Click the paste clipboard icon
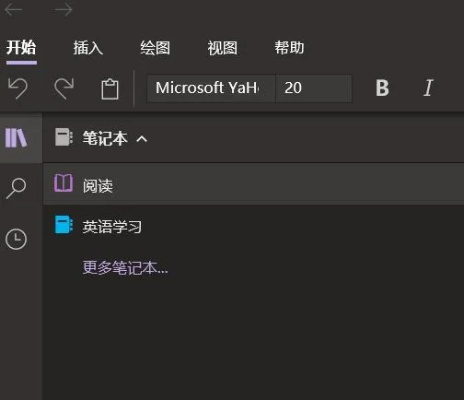The width and height of the screenshot is (464, 400). (x=110, y=89)
